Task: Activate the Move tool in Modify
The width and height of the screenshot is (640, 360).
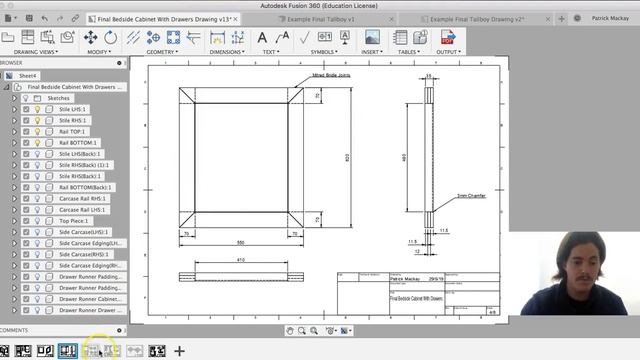Action: coord(90,38)
